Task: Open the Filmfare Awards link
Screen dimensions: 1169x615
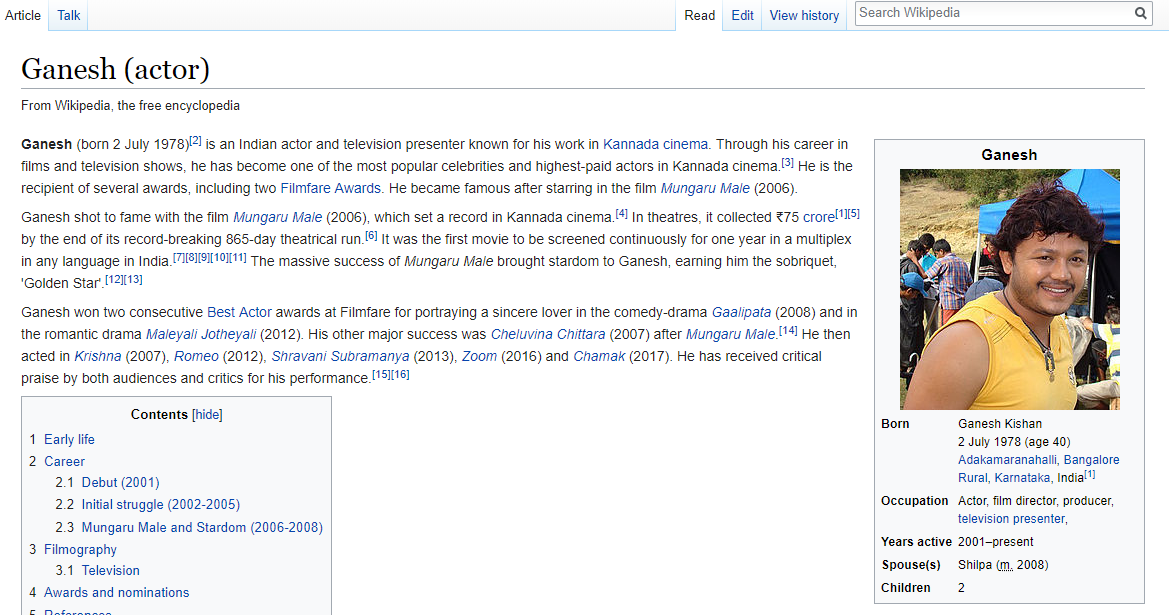Action: click(x=330, y=188)
